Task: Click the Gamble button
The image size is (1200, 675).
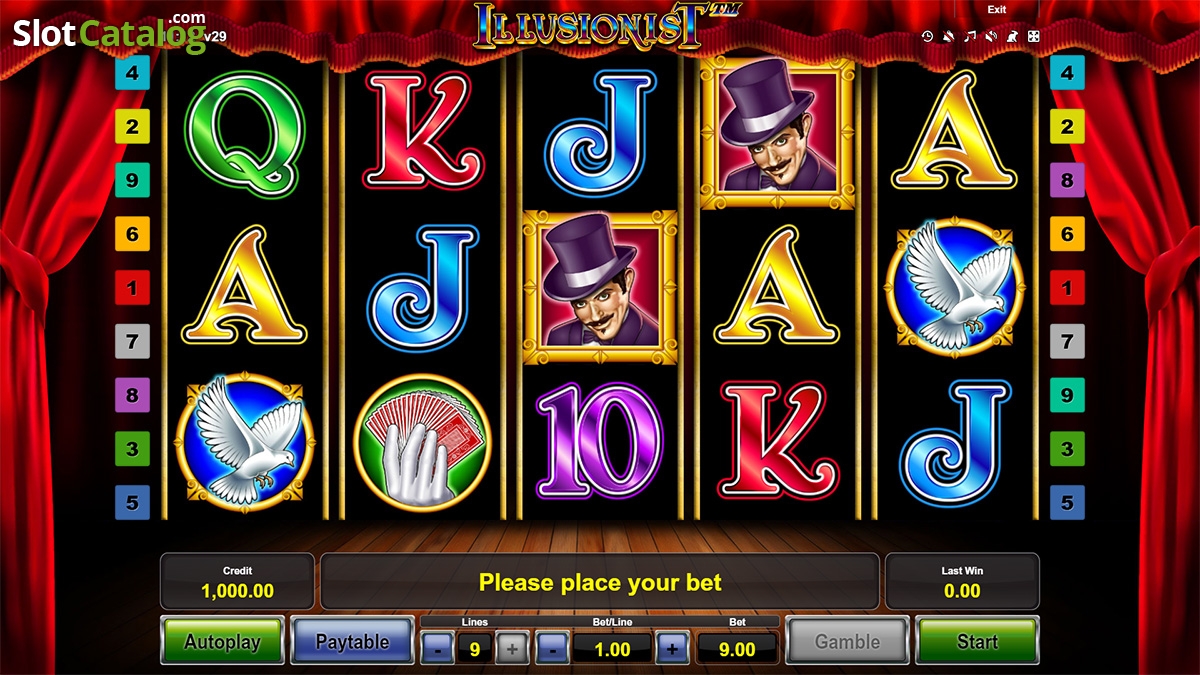Action: (x=847, y=641)
